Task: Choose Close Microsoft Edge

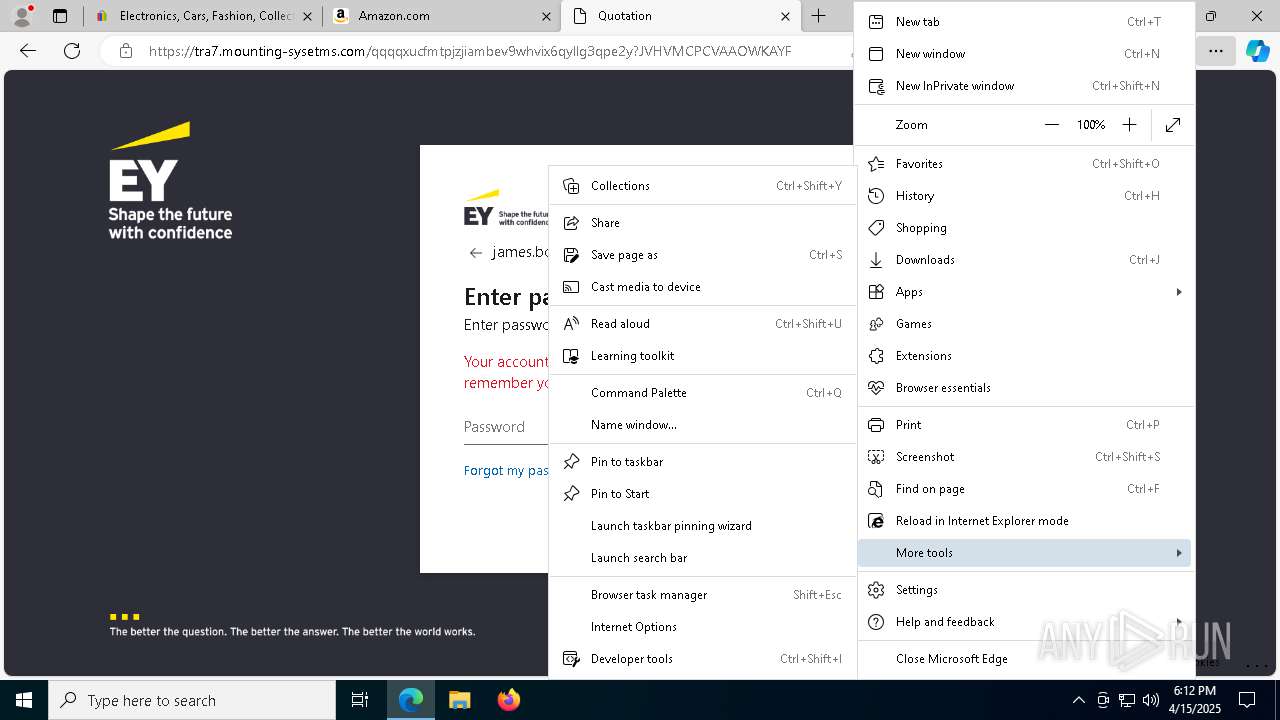Action: tap(1024, 658)
